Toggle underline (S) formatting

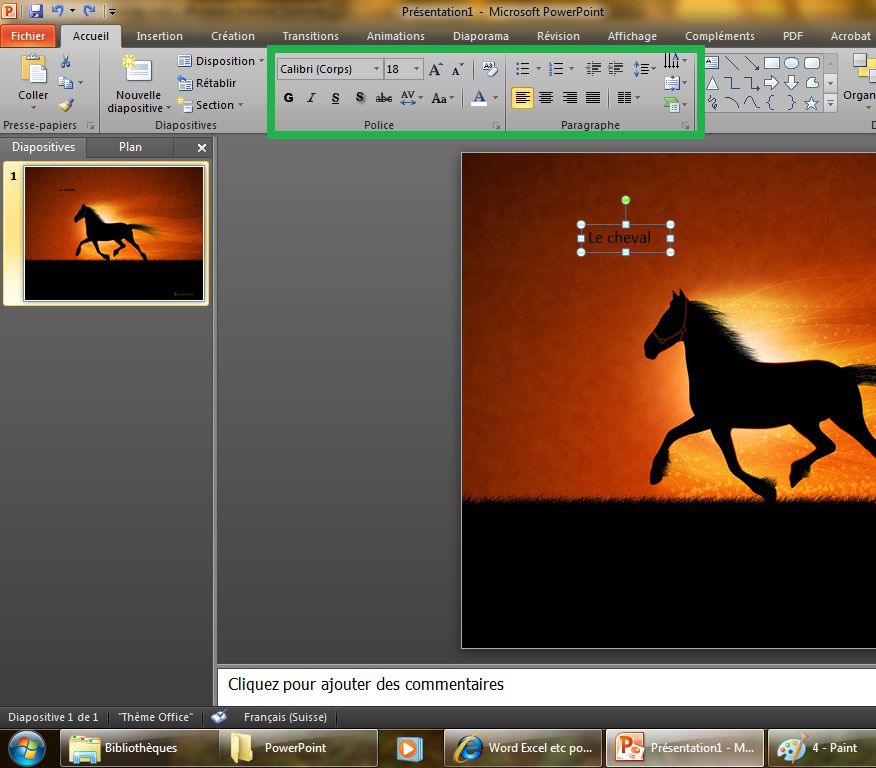(x=335, y=98)
